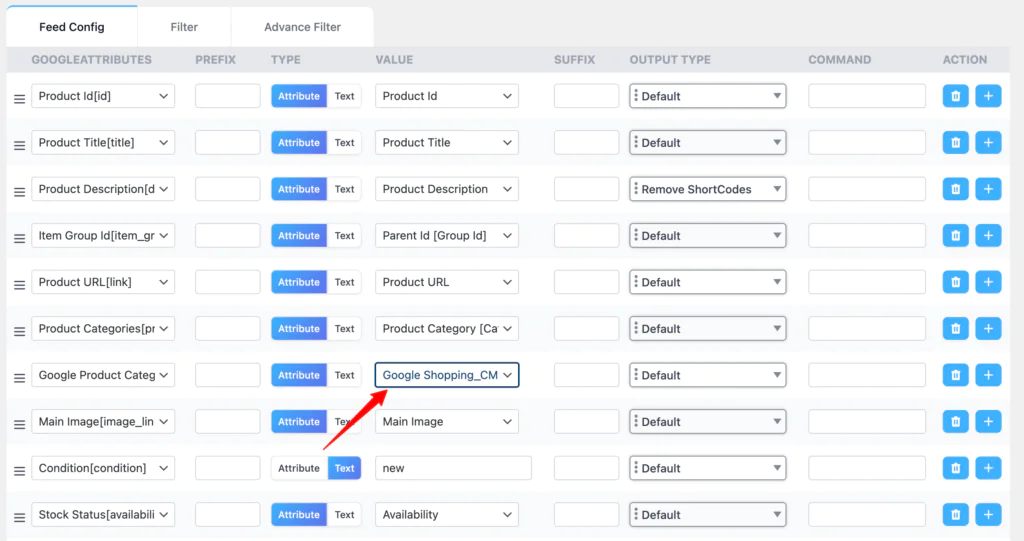Focus the prefix field for Main Image

227,421
